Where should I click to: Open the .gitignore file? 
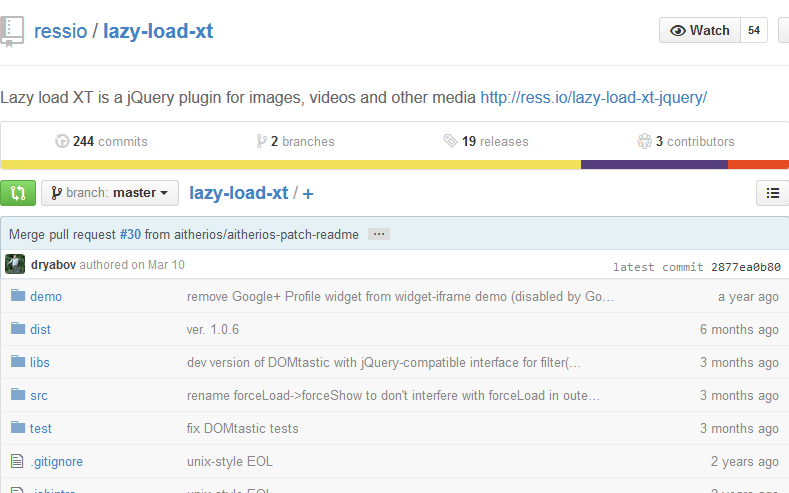pos(56,461)
